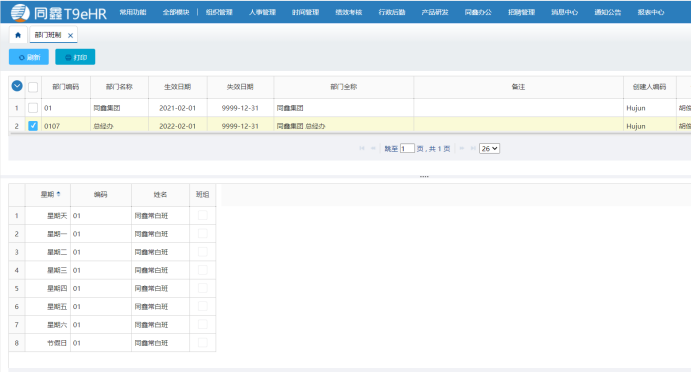Close the 部门班制 tab

71,36
